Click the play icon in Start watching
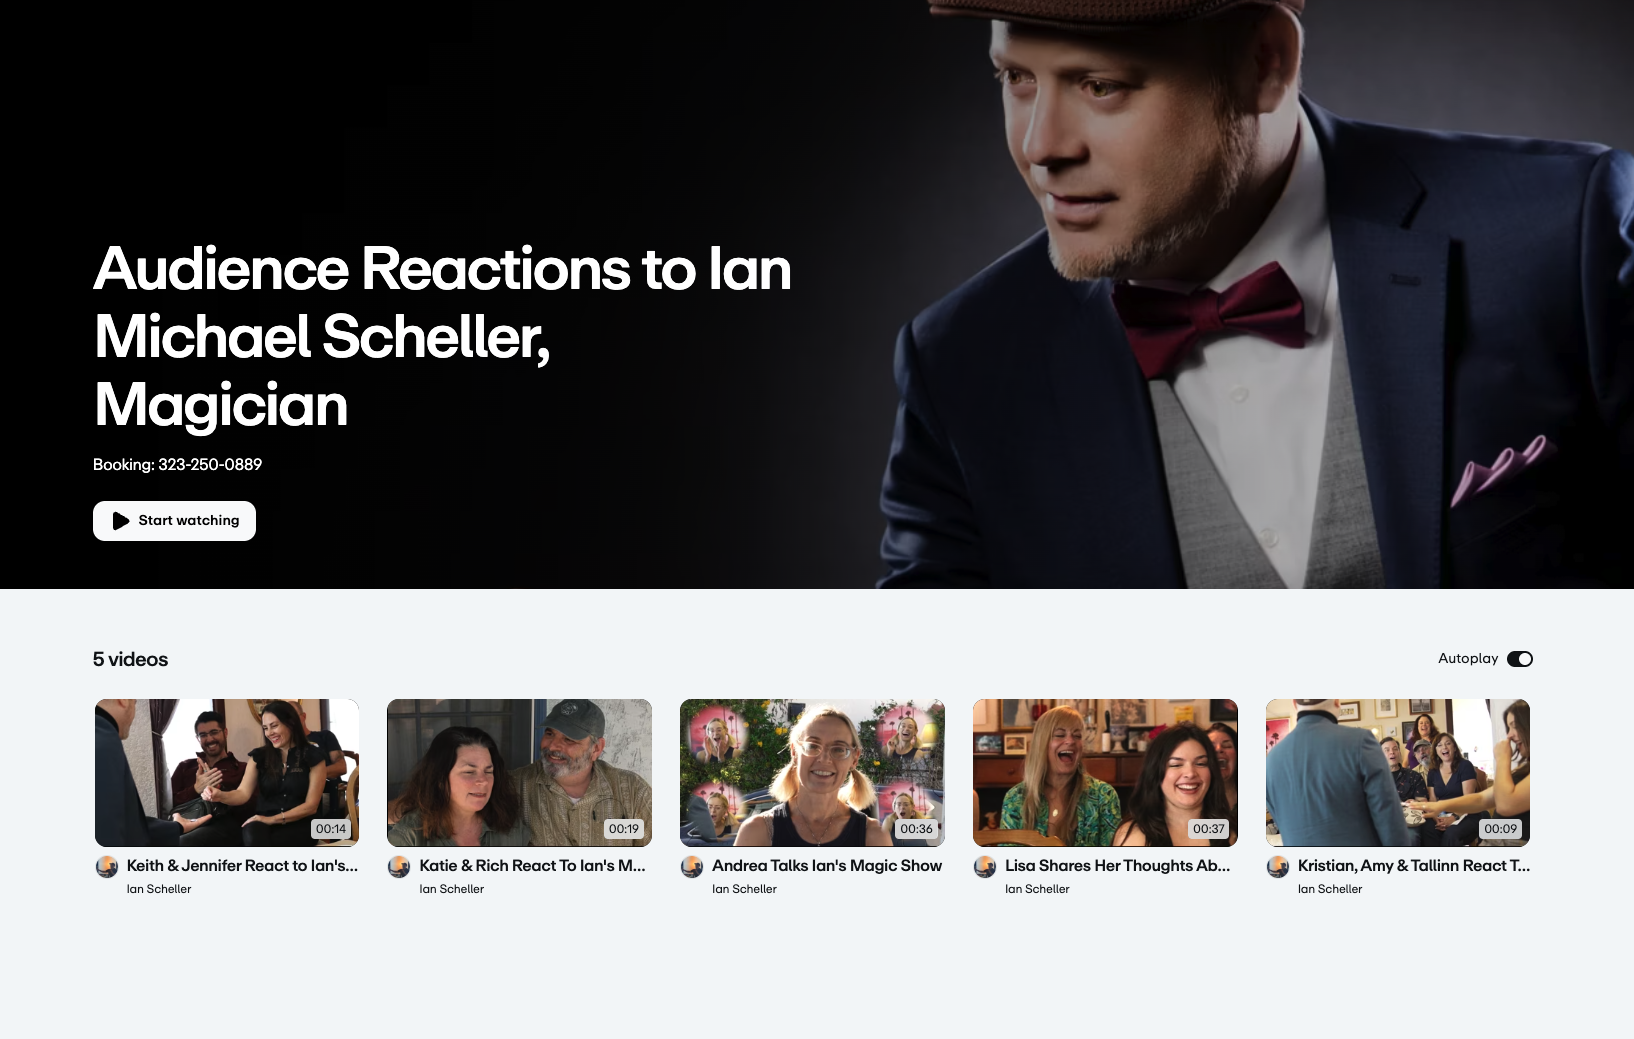Image resolution: width=1634 pixels, height=1039 pixels. (121, 521)
